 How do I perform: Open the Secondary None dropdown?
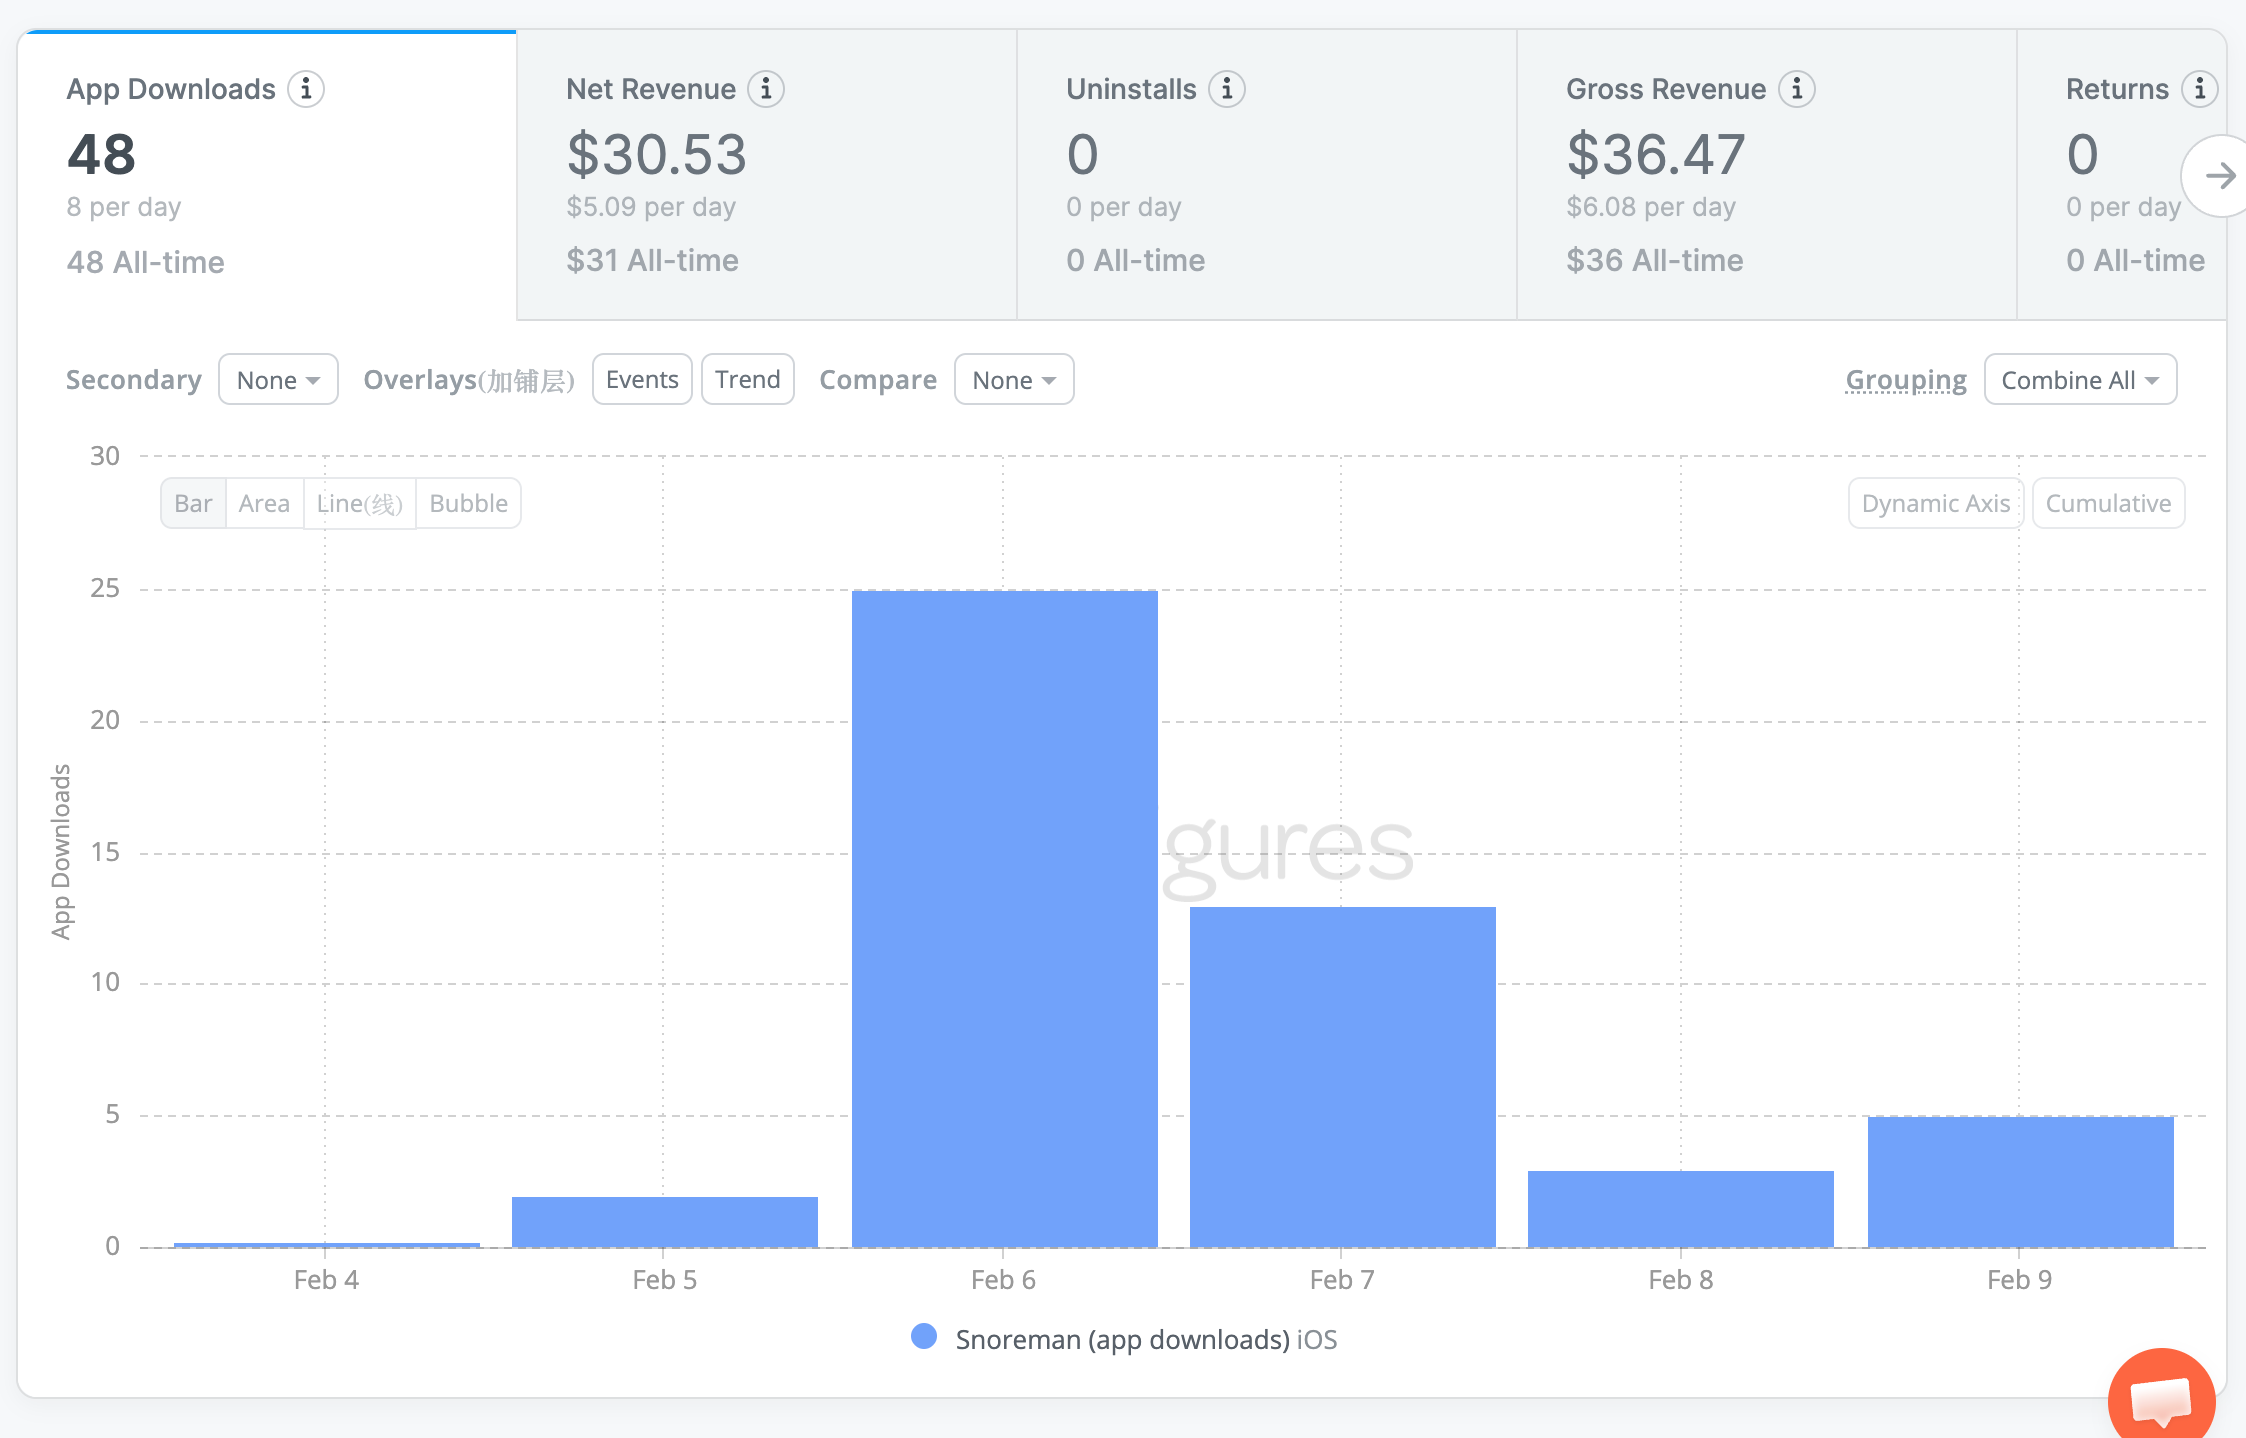278,380
